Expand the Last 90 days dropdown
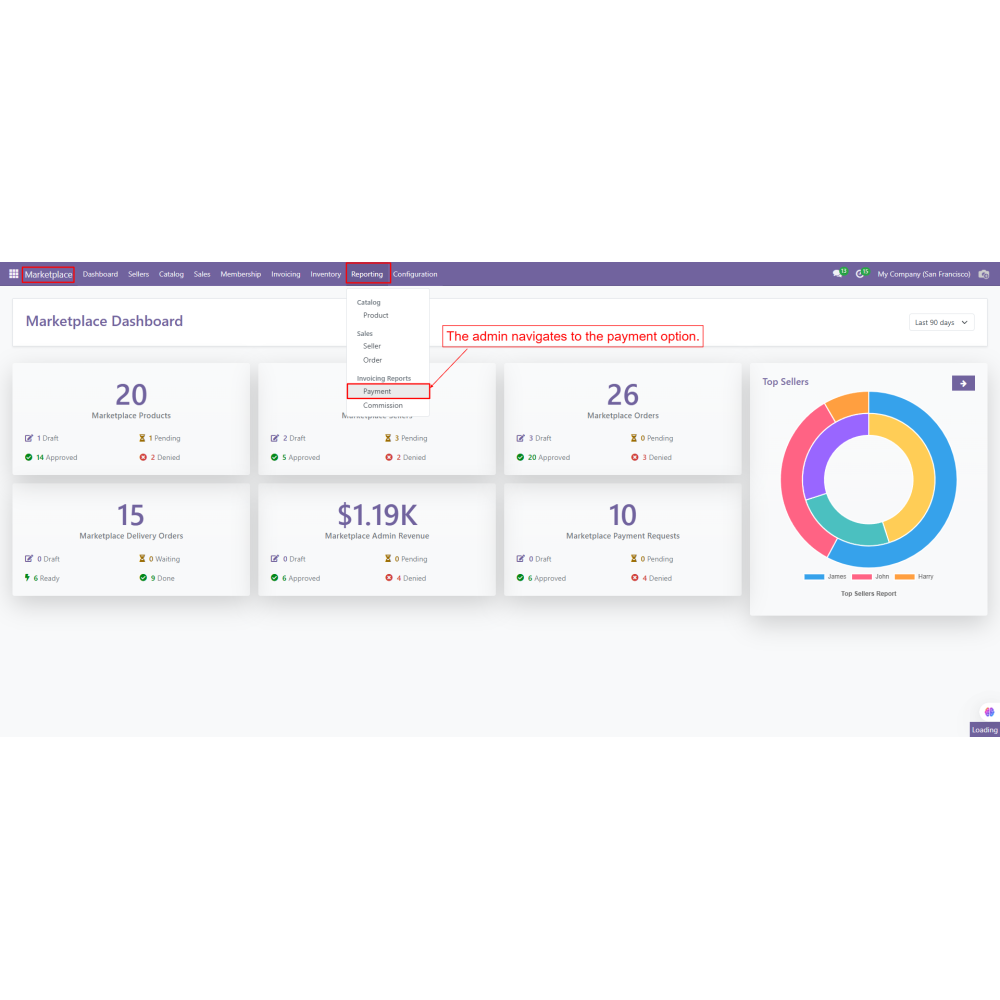The height and width of the screenshot is (1000, 1000). click(942, 323)
